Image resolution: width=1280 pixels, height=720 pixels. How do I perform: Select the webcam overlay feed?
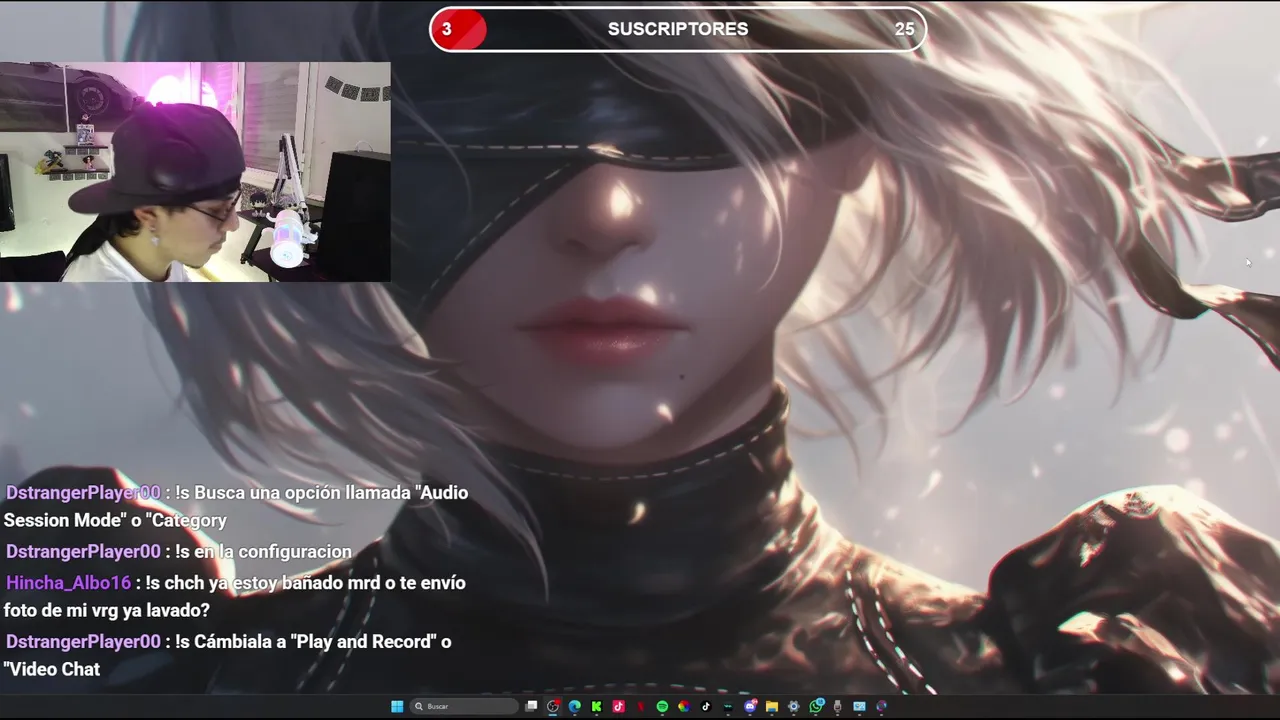(x=195, y=172)
